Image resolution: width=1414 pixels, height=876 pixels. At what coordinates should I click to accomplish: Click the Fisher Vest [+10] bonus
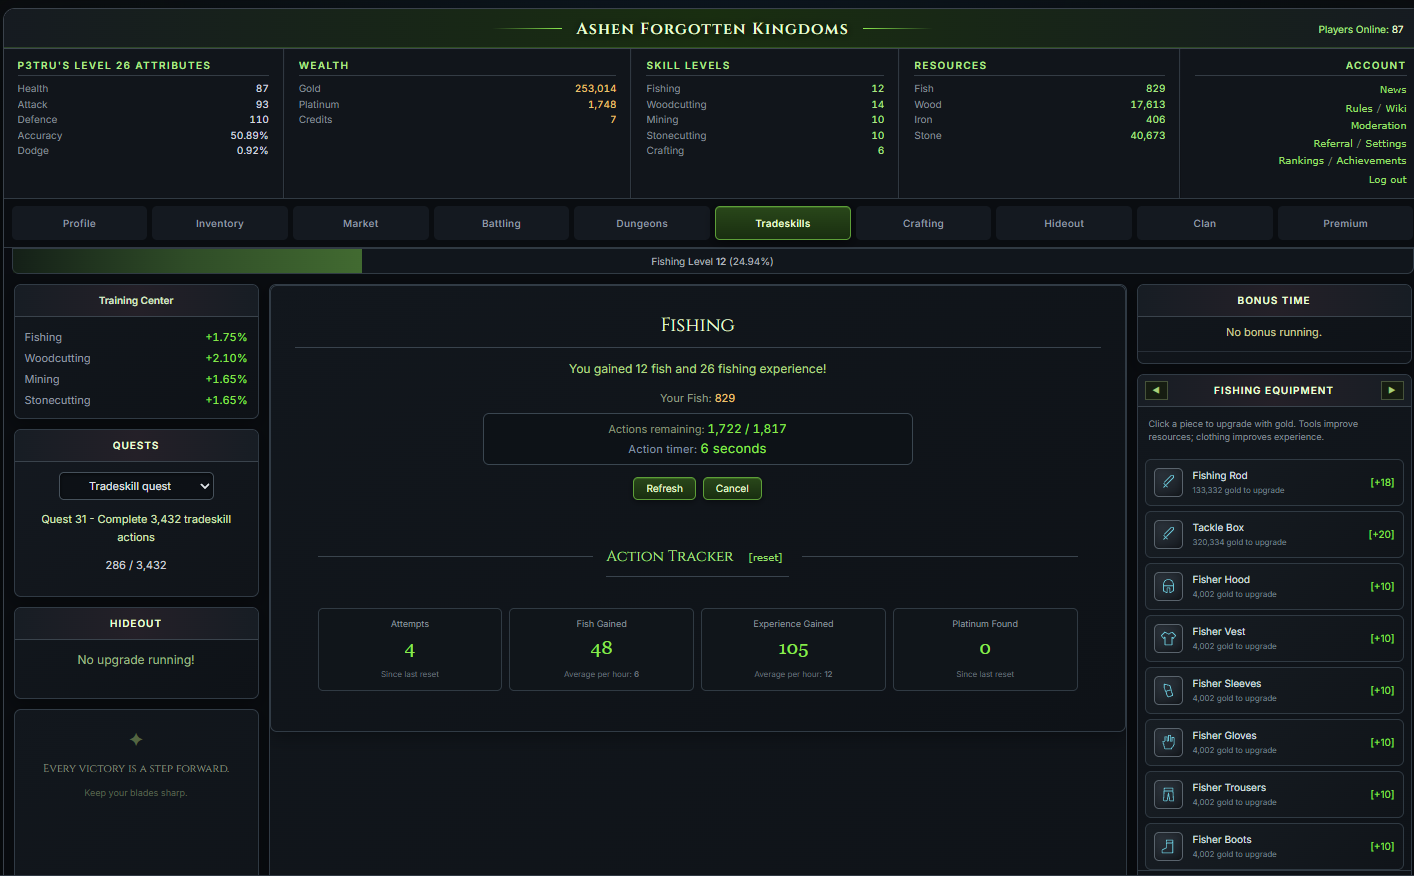coord(1382,638)
